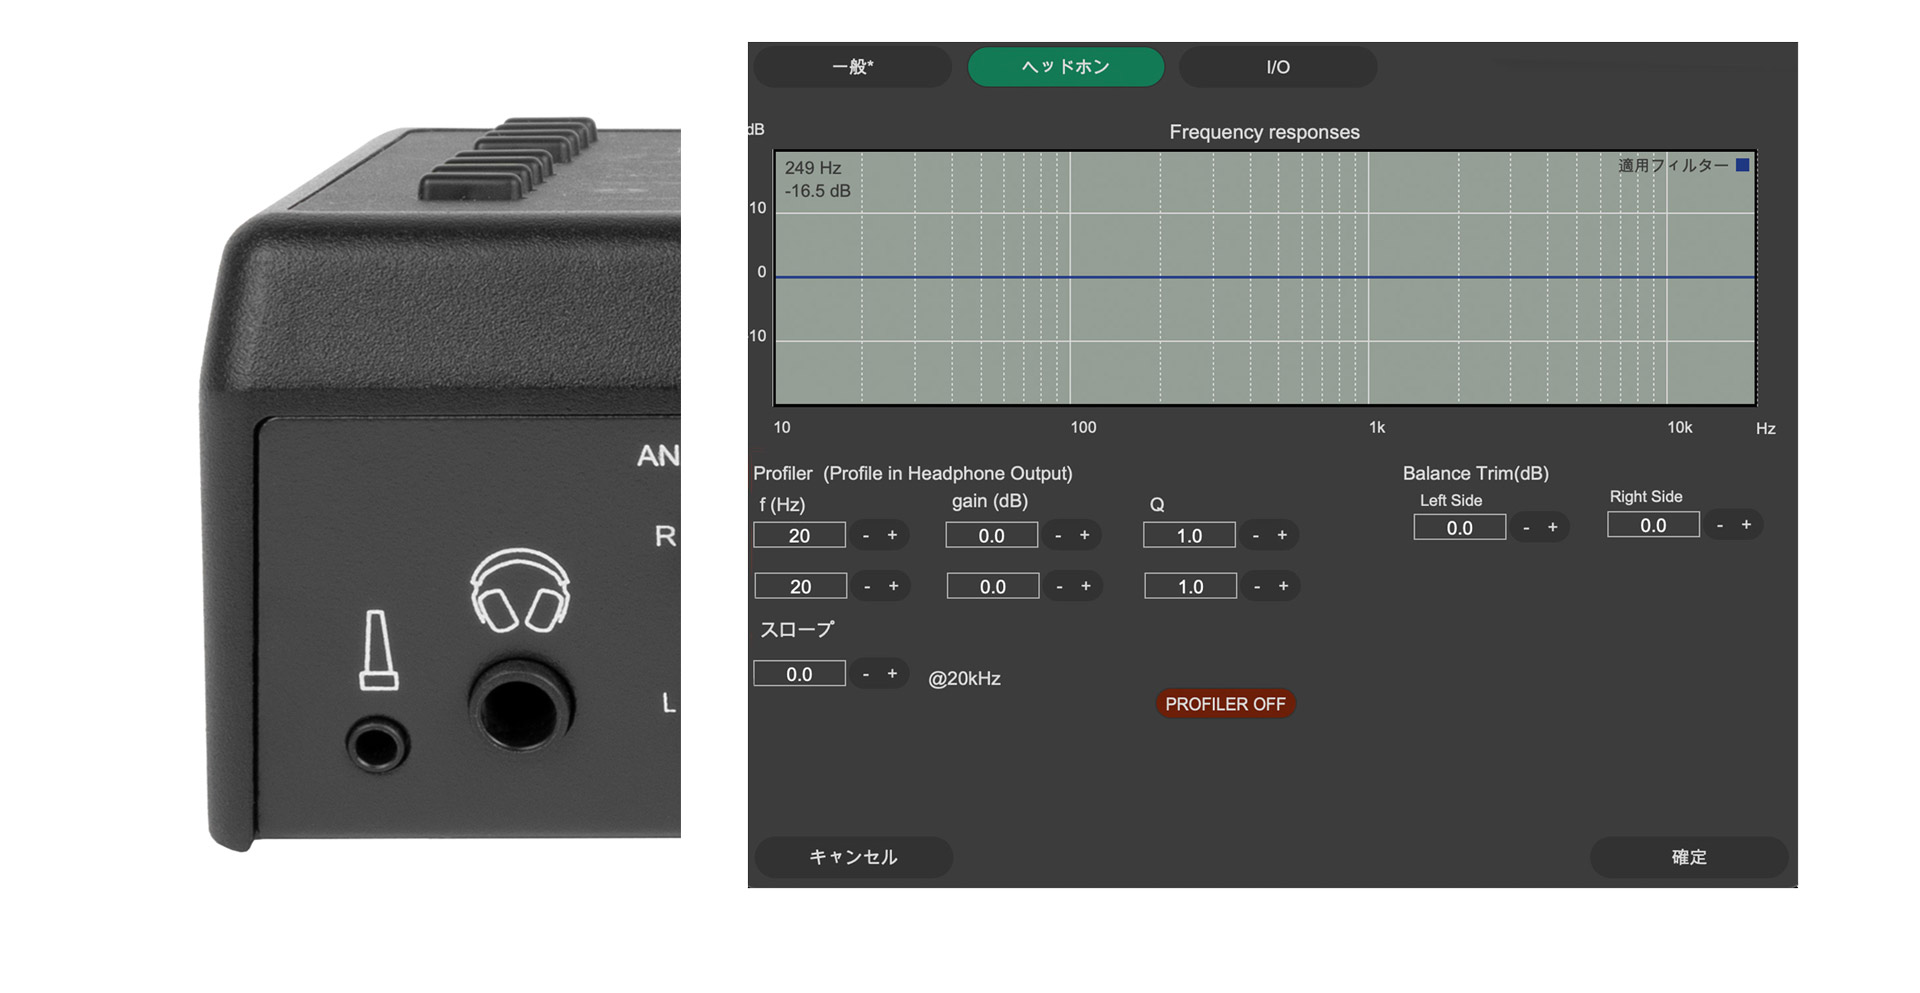The image size is (1920, 993).
Task: Decrease Right Side balance trim
Action: pos(1720,525)
